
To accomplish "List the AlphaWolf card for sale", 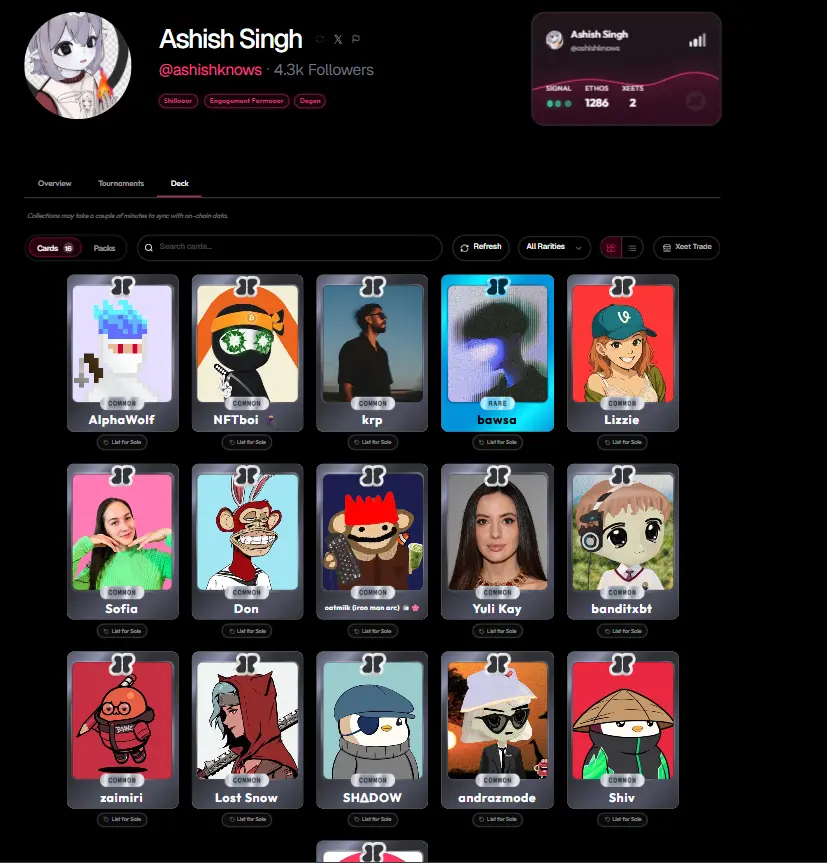I will 122,442.
